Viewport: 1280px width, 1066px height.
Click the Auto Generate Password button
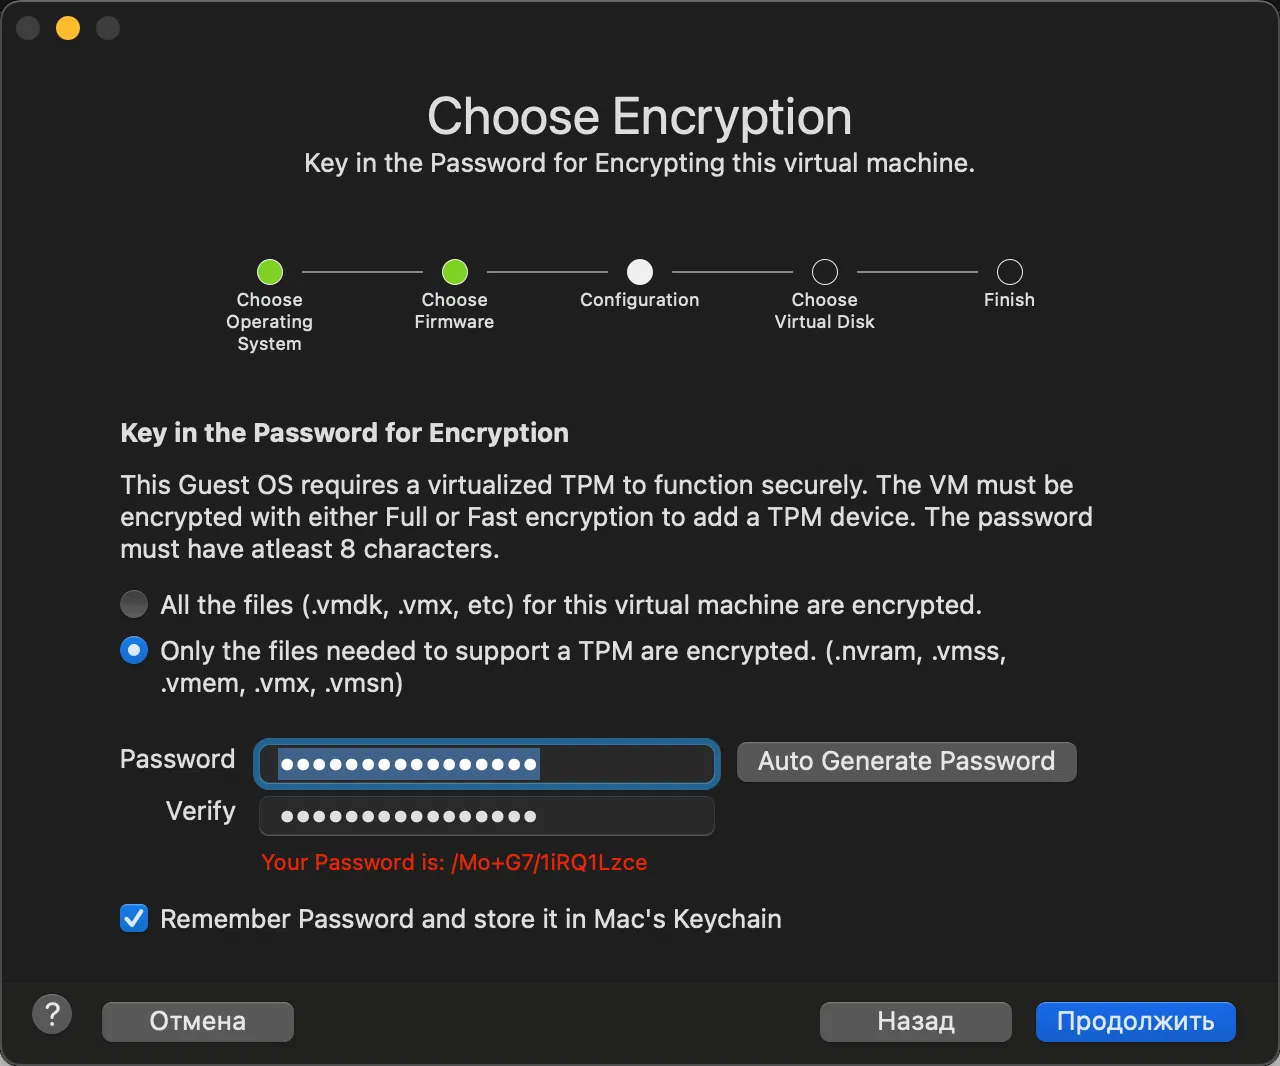(906, 762)
